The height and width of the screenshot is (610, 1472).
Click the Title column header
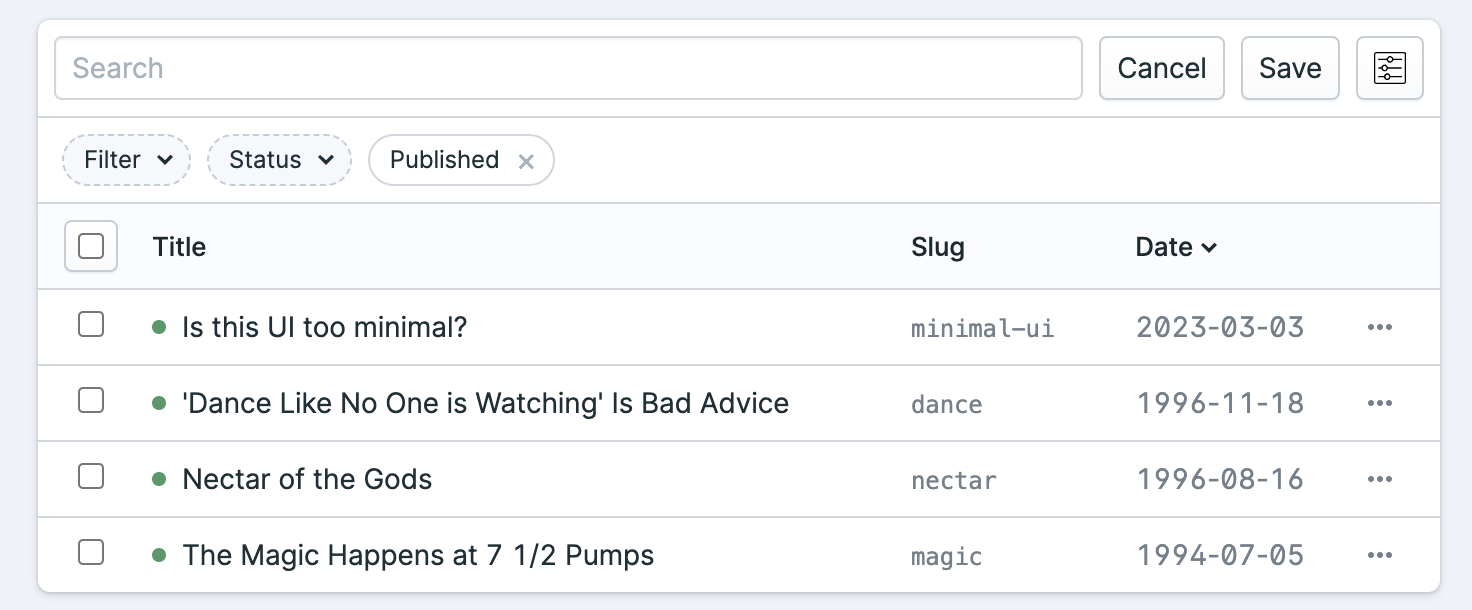179,247
